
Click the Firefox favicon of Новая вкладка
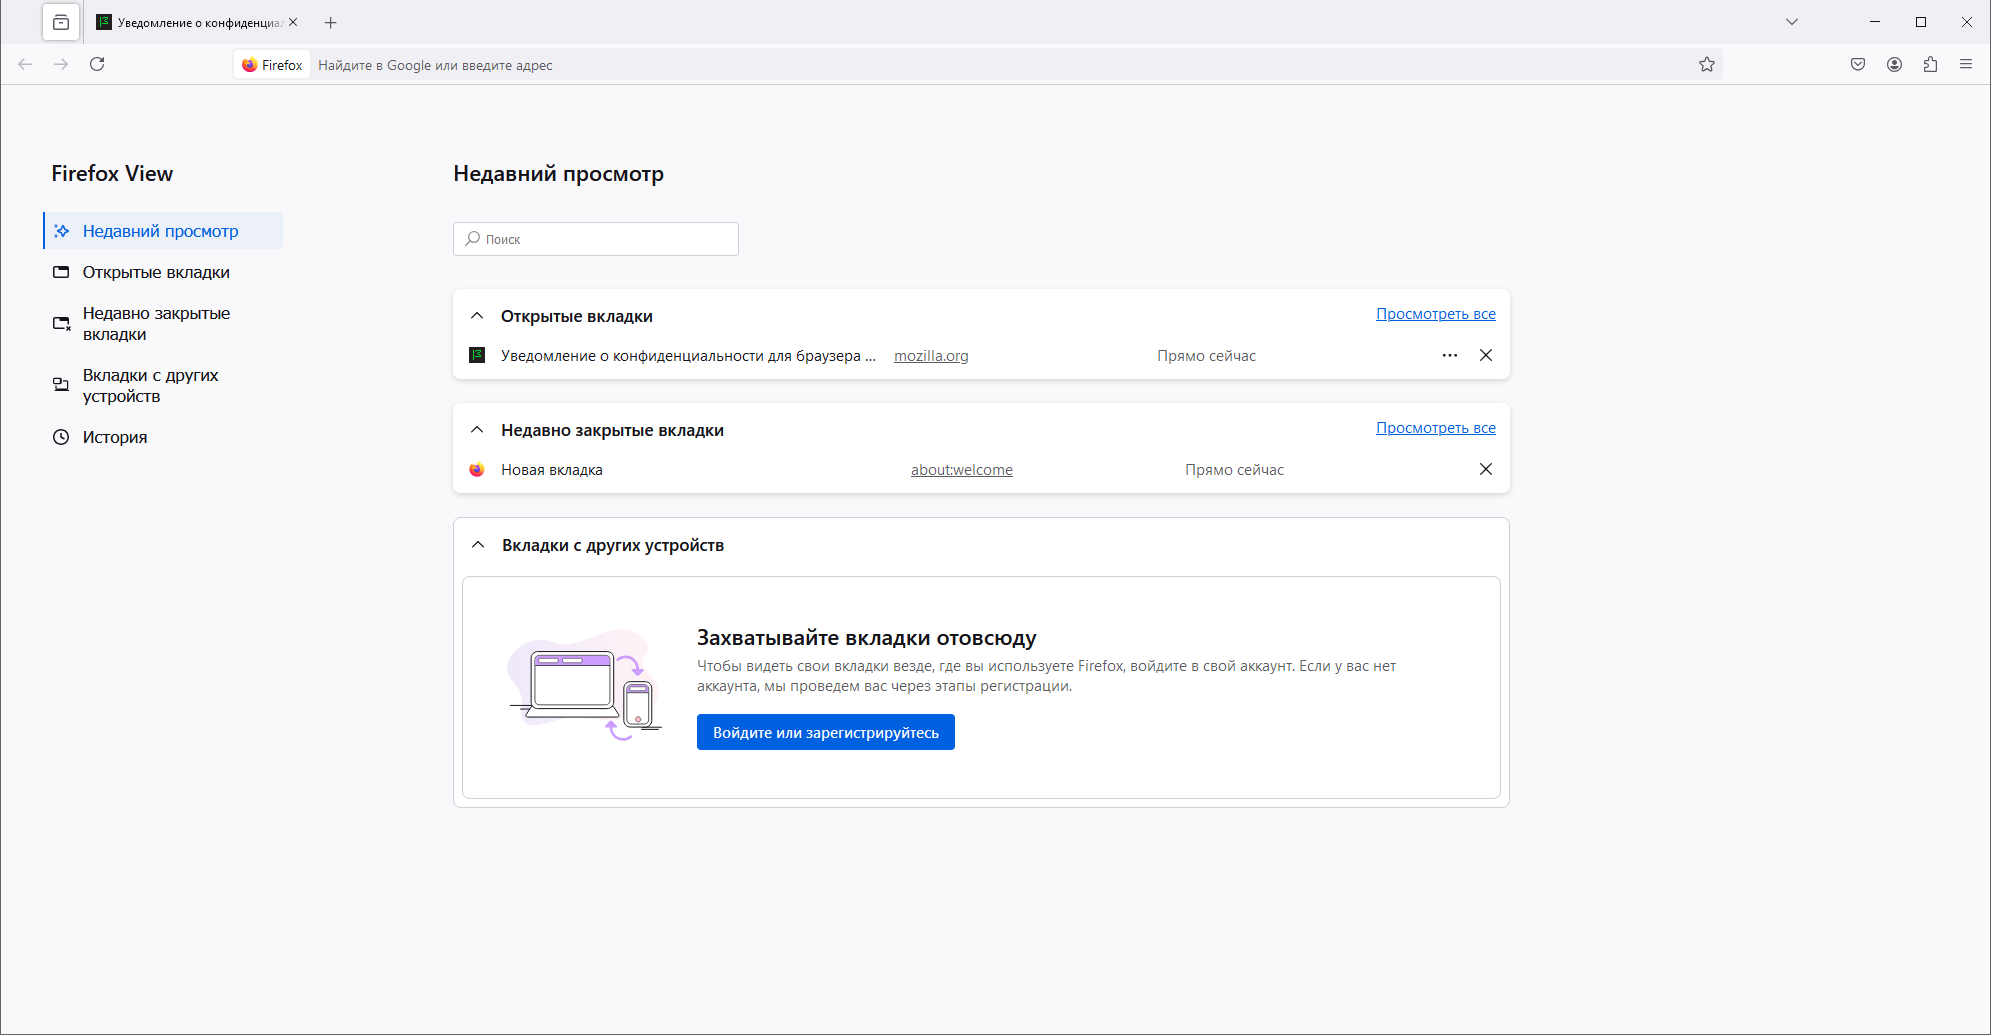coord(477,469)
